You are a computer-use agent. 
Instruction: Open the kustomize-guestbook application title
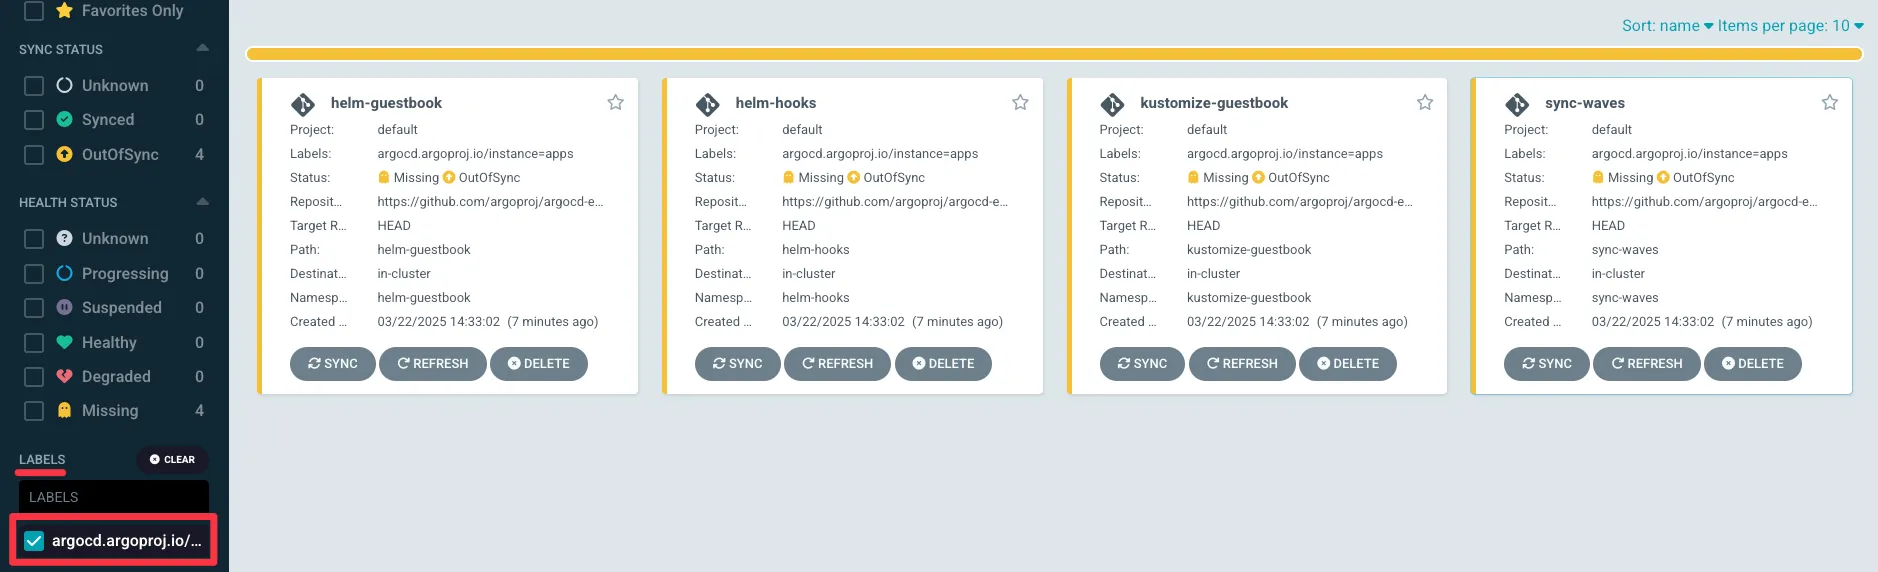(1214, 103)
